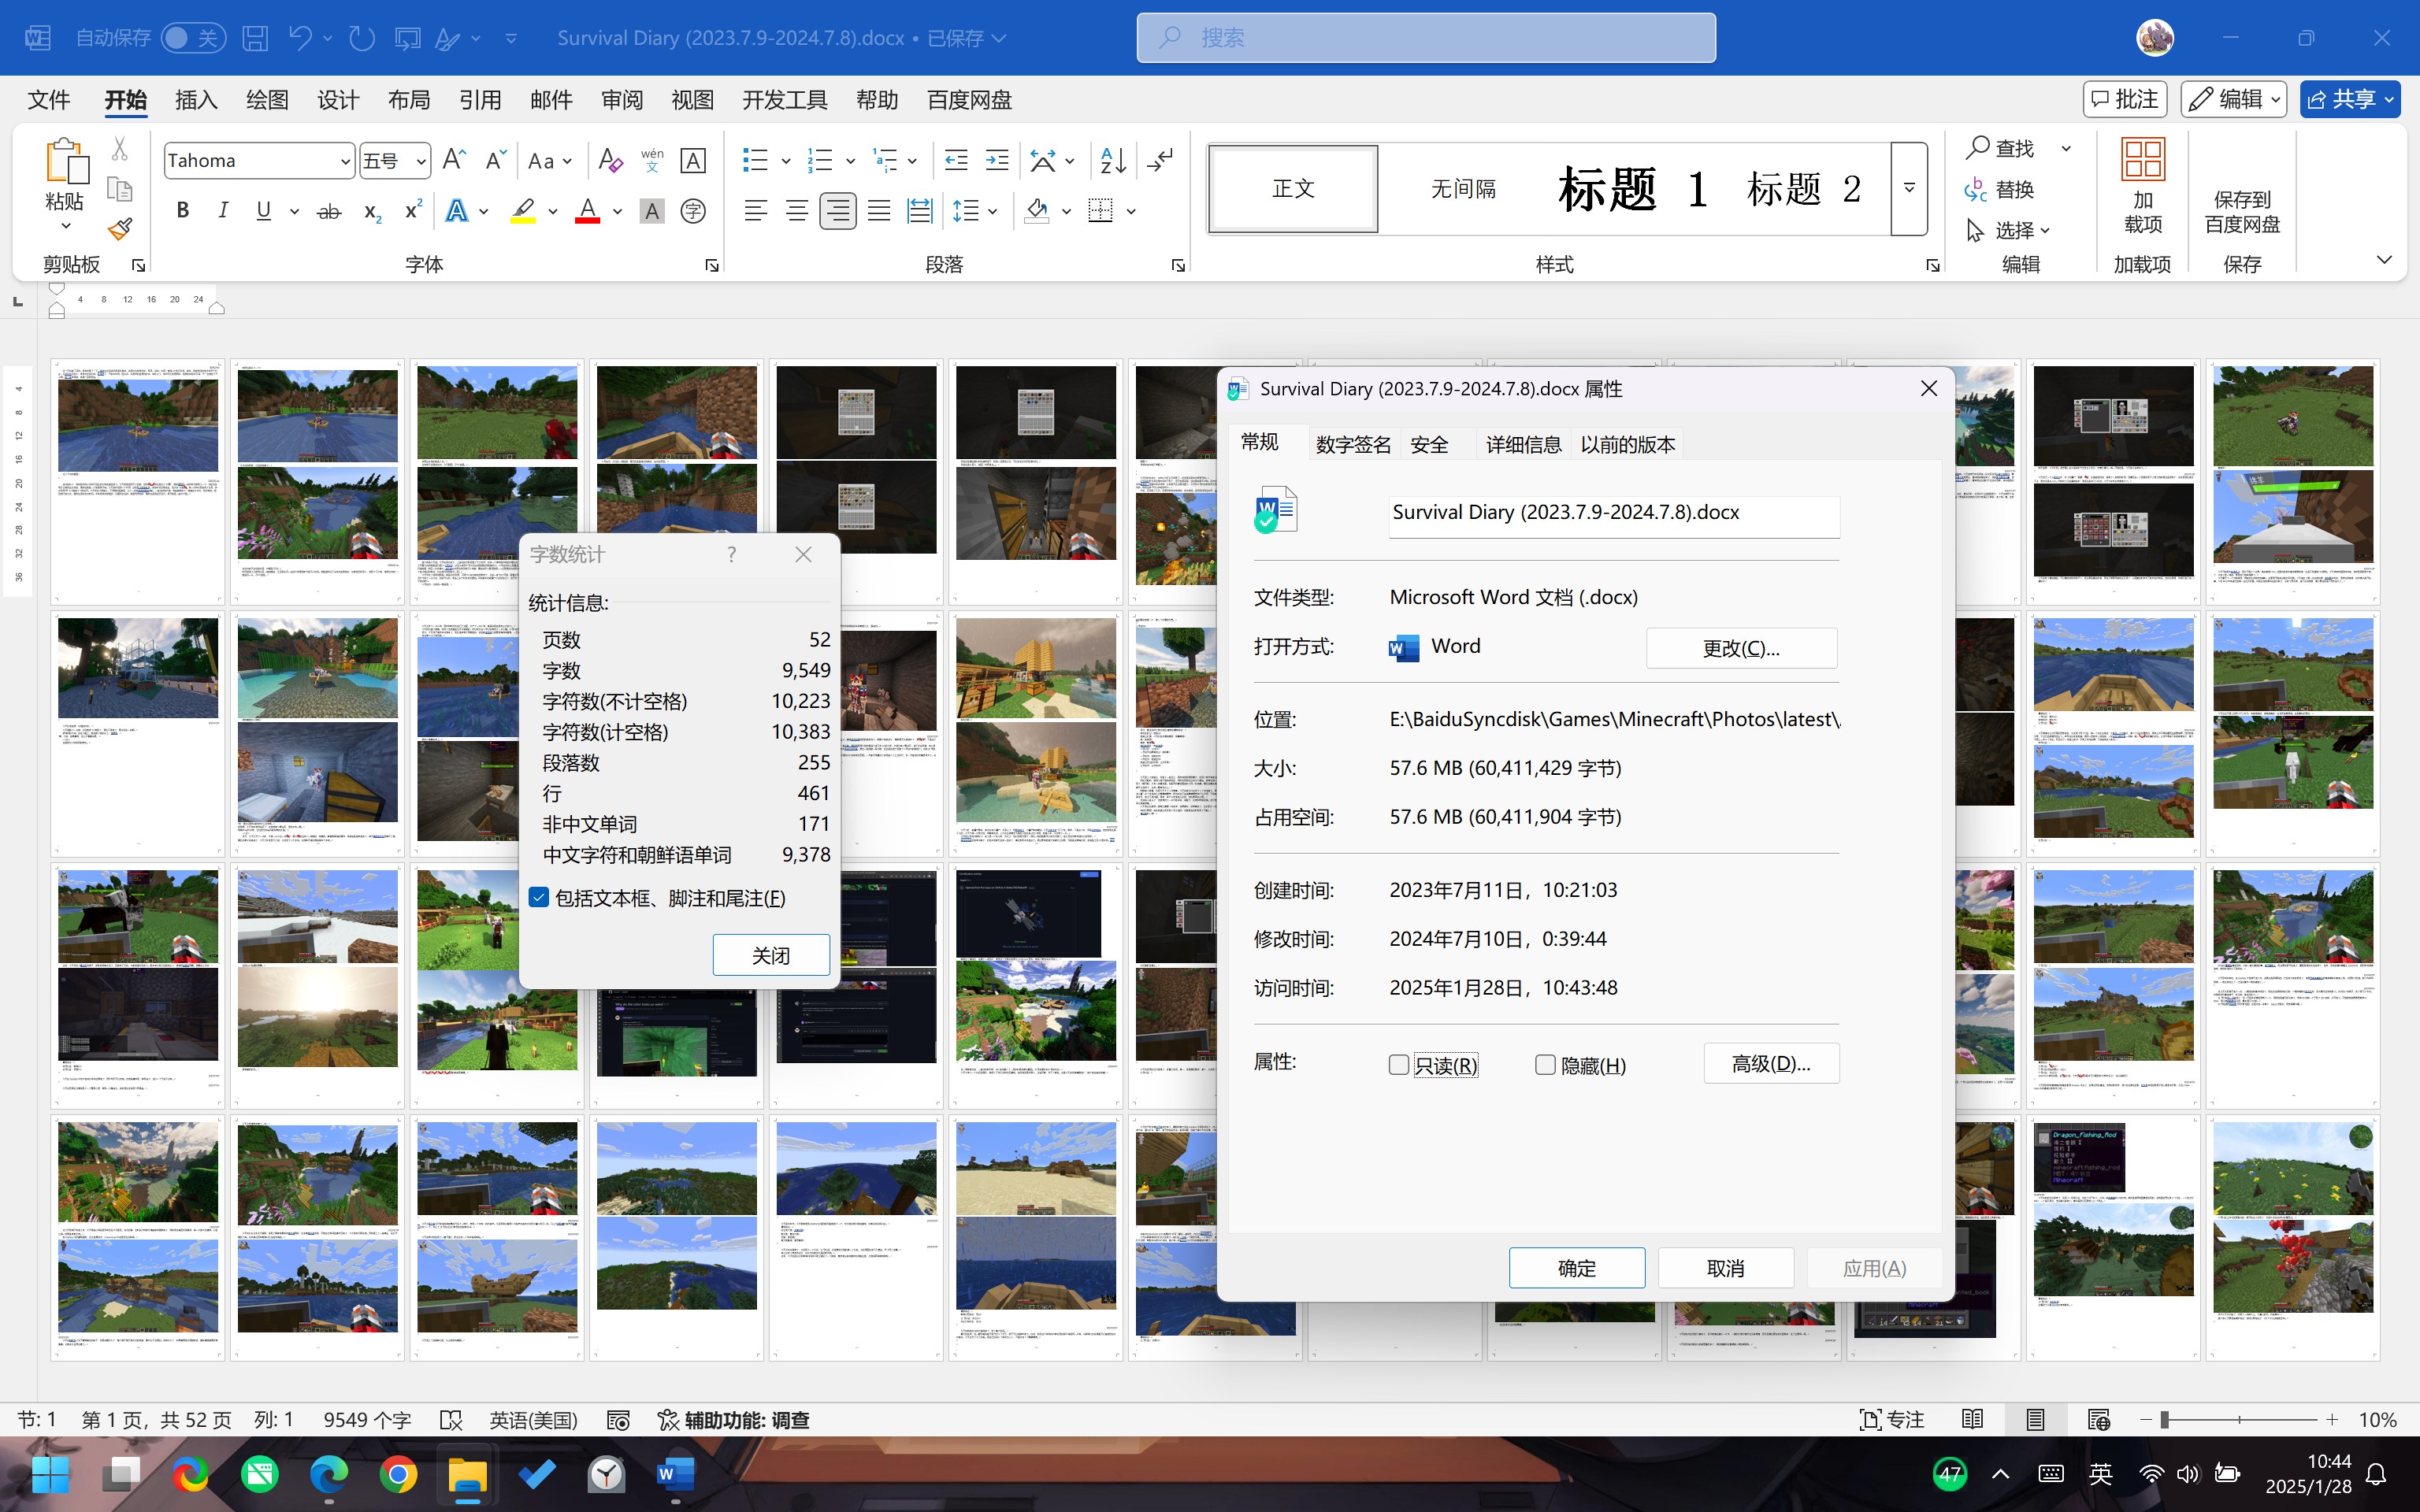The image size is (2420, 1512).
Task: Click the red font color swatch button
Action: [x=587, y=211]
